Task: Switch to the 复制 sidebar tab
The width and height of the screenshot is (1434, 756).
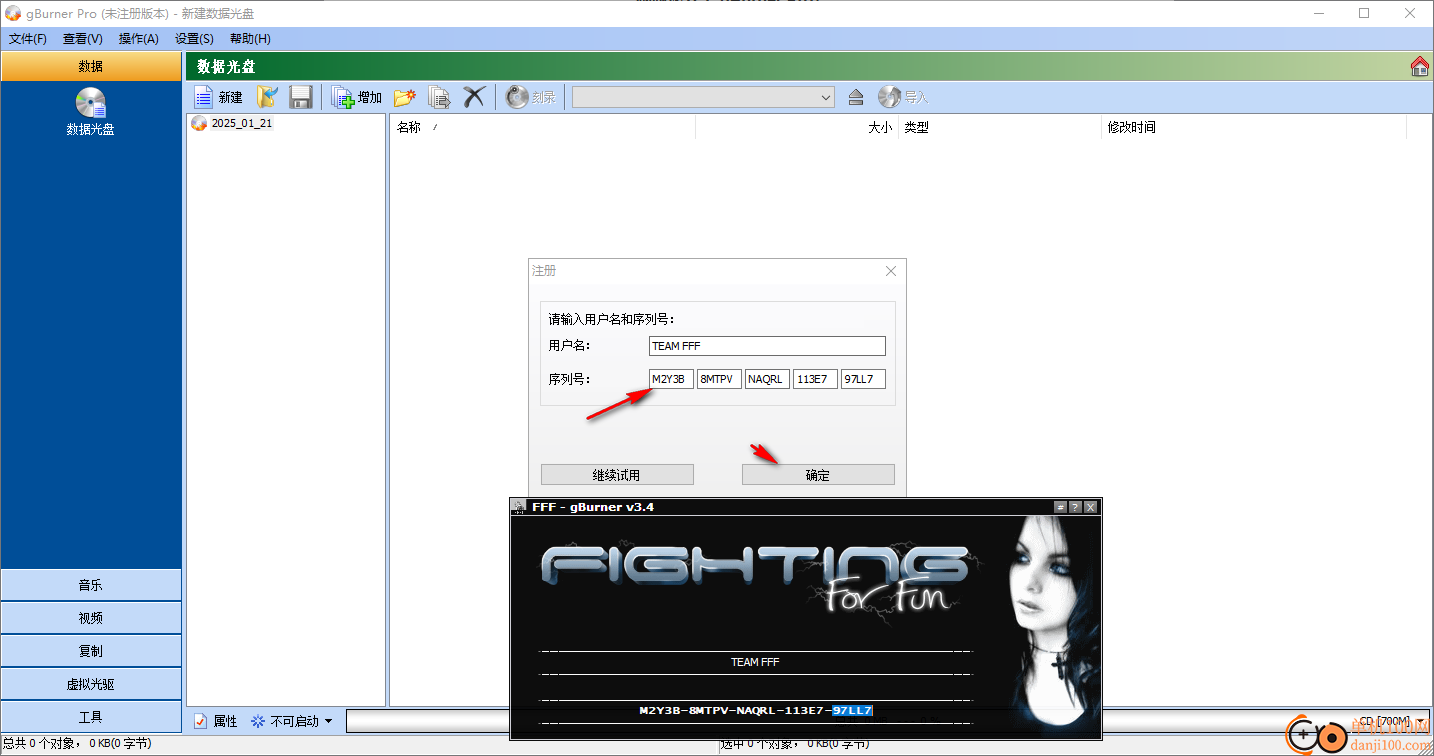Action: 91,651
